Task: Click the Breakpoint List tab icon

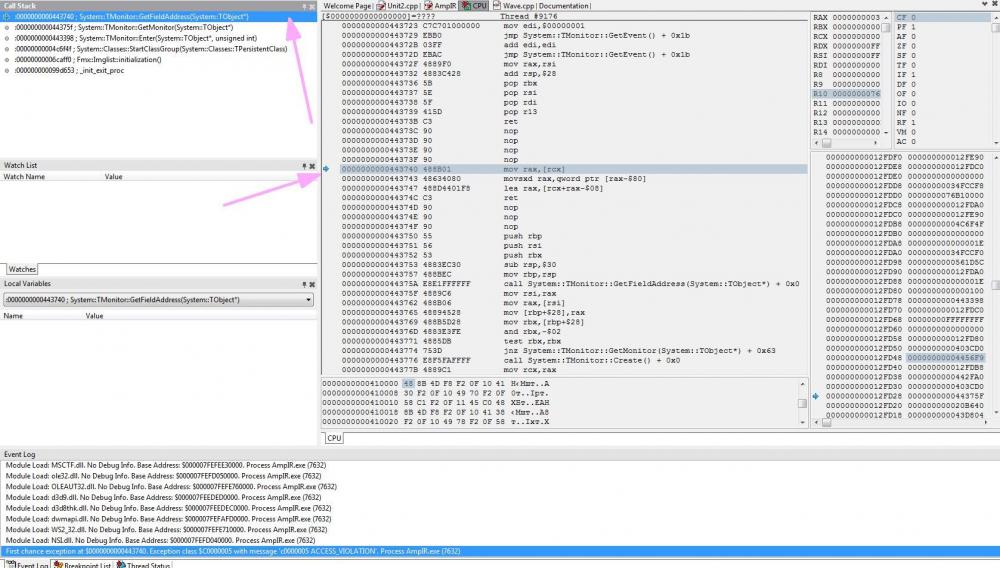Action: 57,565
